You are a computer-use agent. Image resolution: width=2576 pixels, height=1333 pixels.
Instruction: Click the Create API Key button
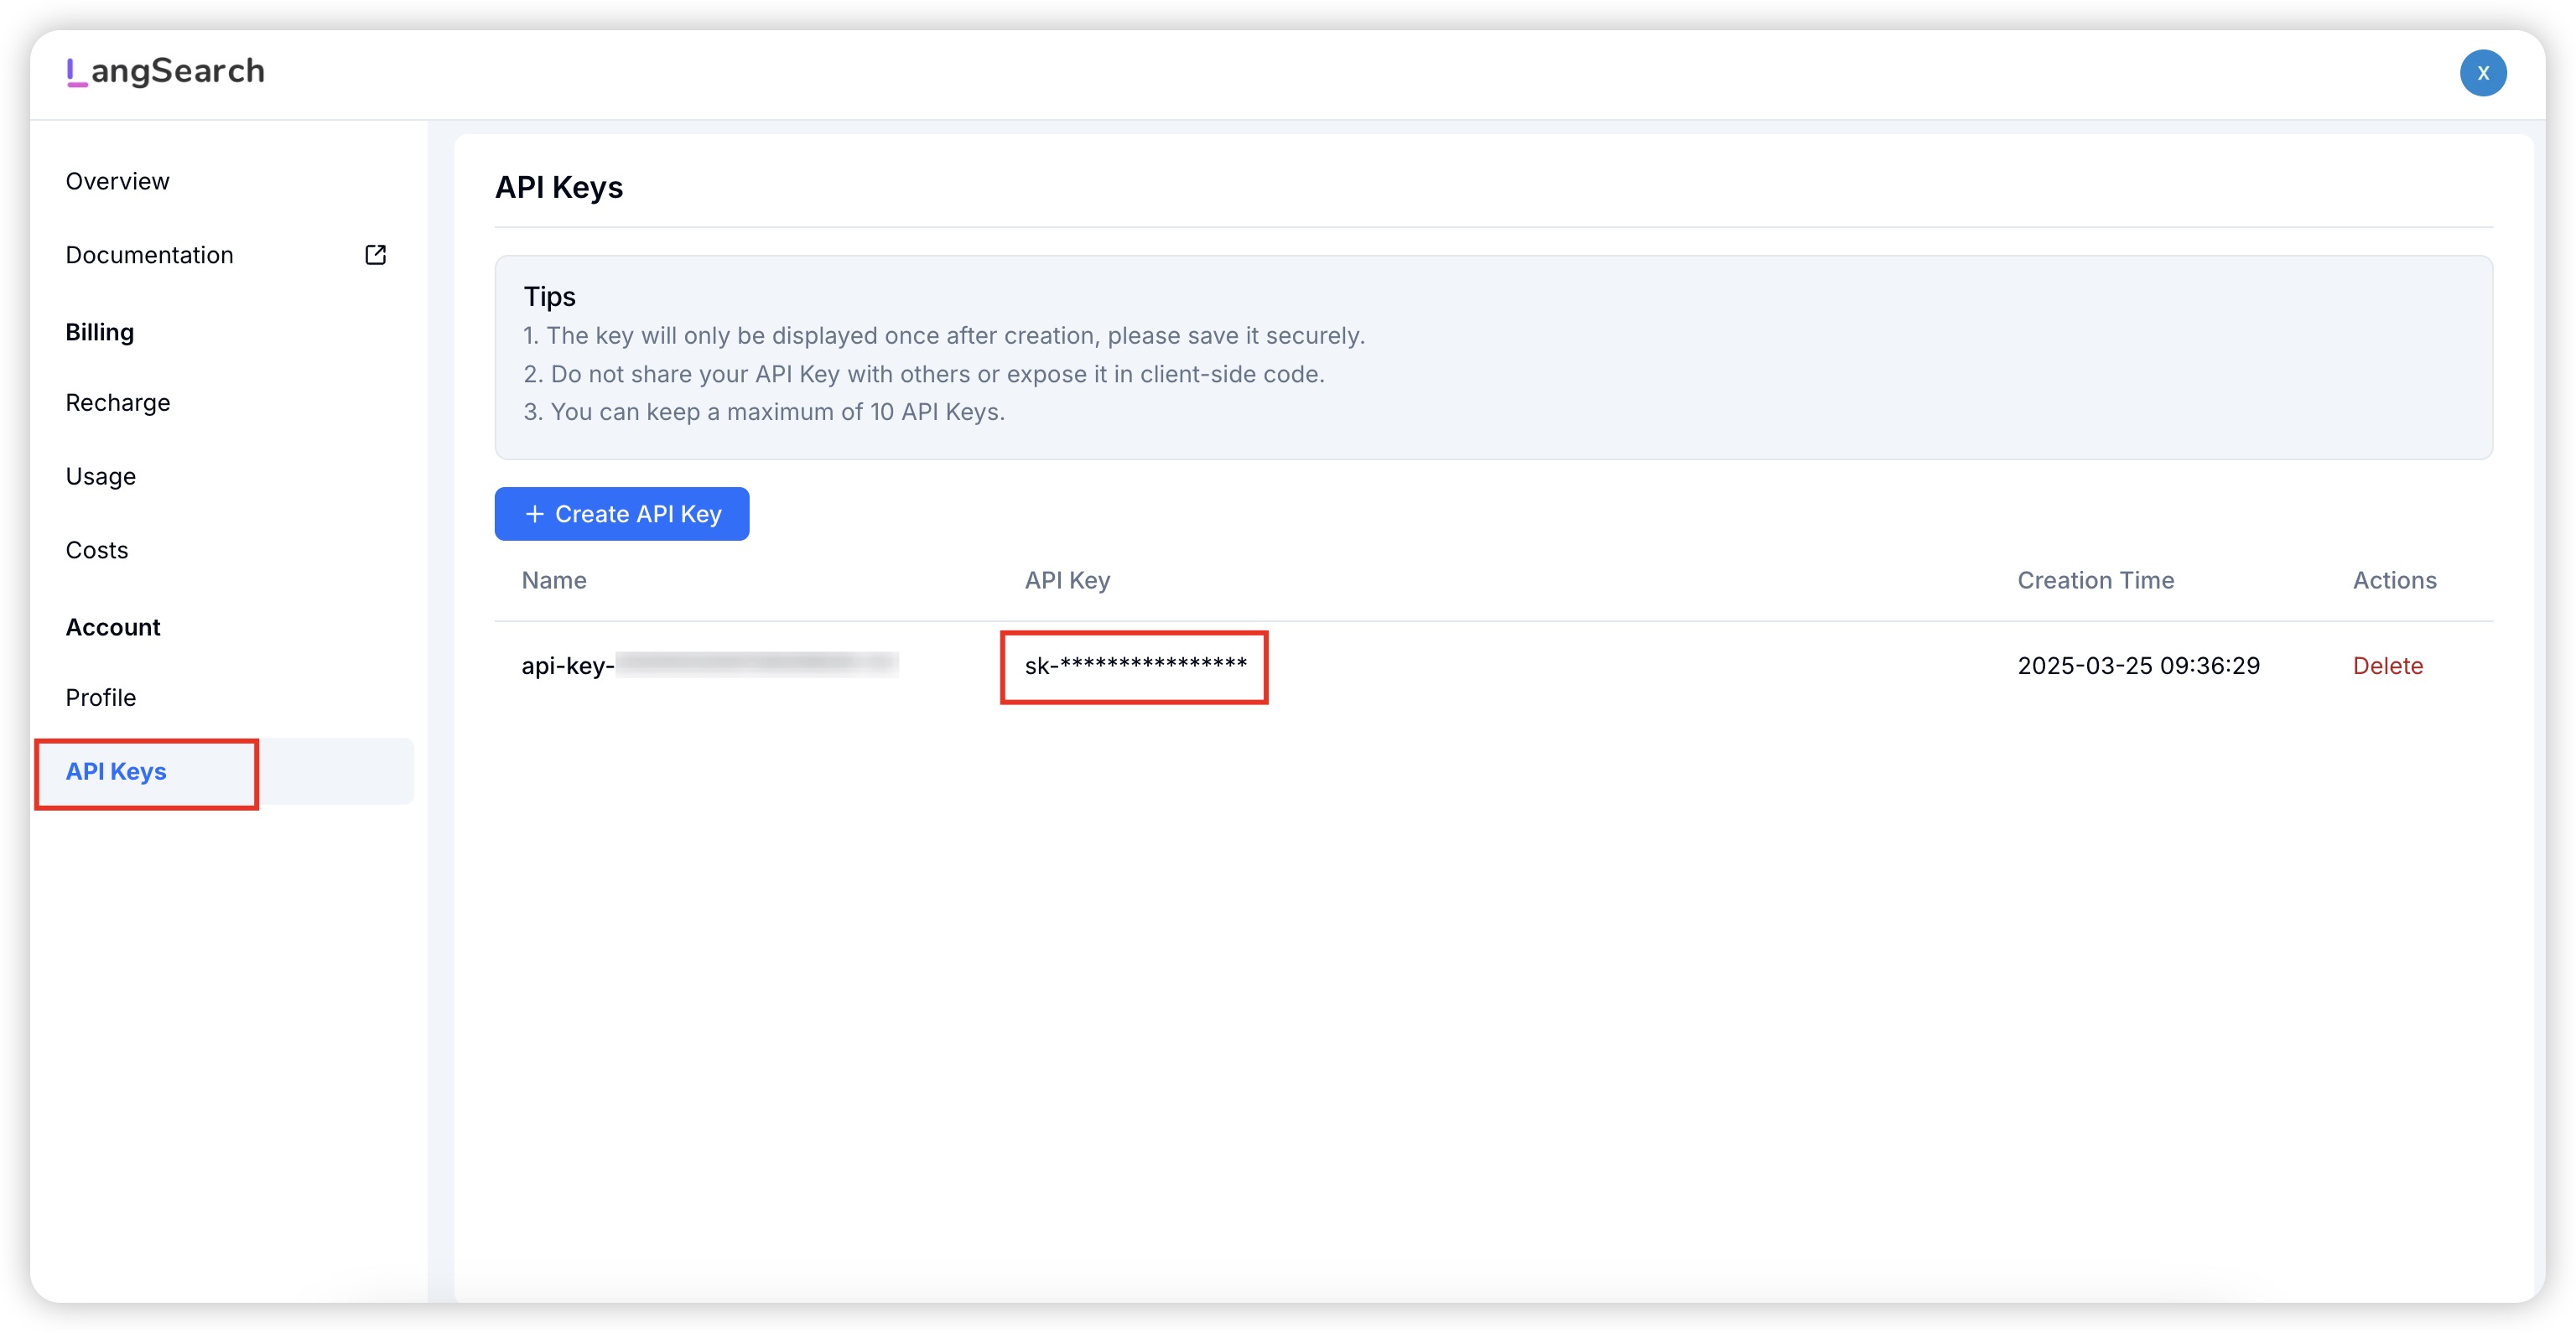point(622,514)
